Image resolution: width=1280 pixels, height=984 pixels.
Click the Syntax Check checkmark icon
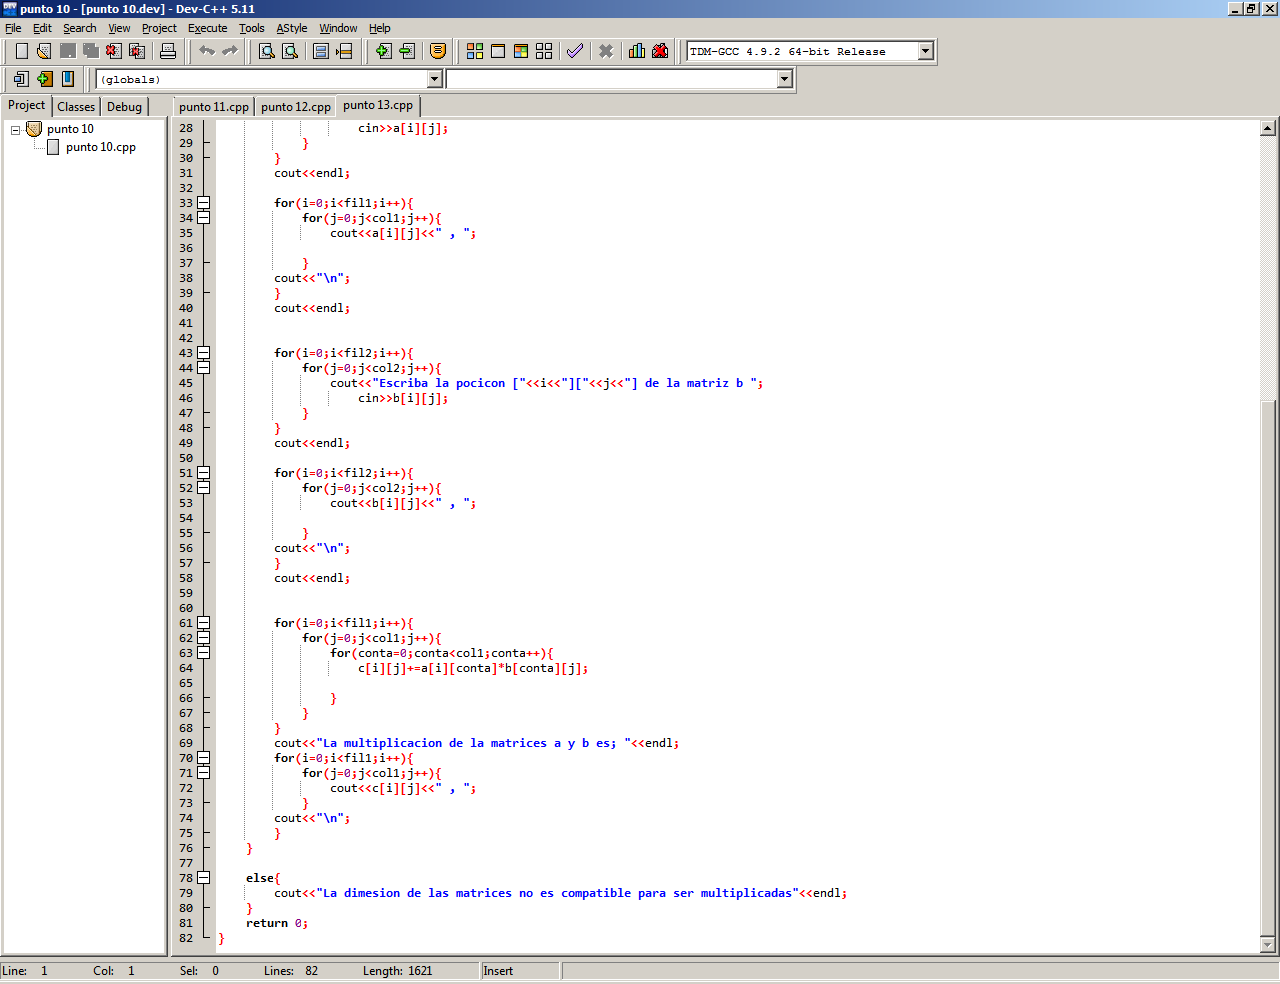pos(575,51)
